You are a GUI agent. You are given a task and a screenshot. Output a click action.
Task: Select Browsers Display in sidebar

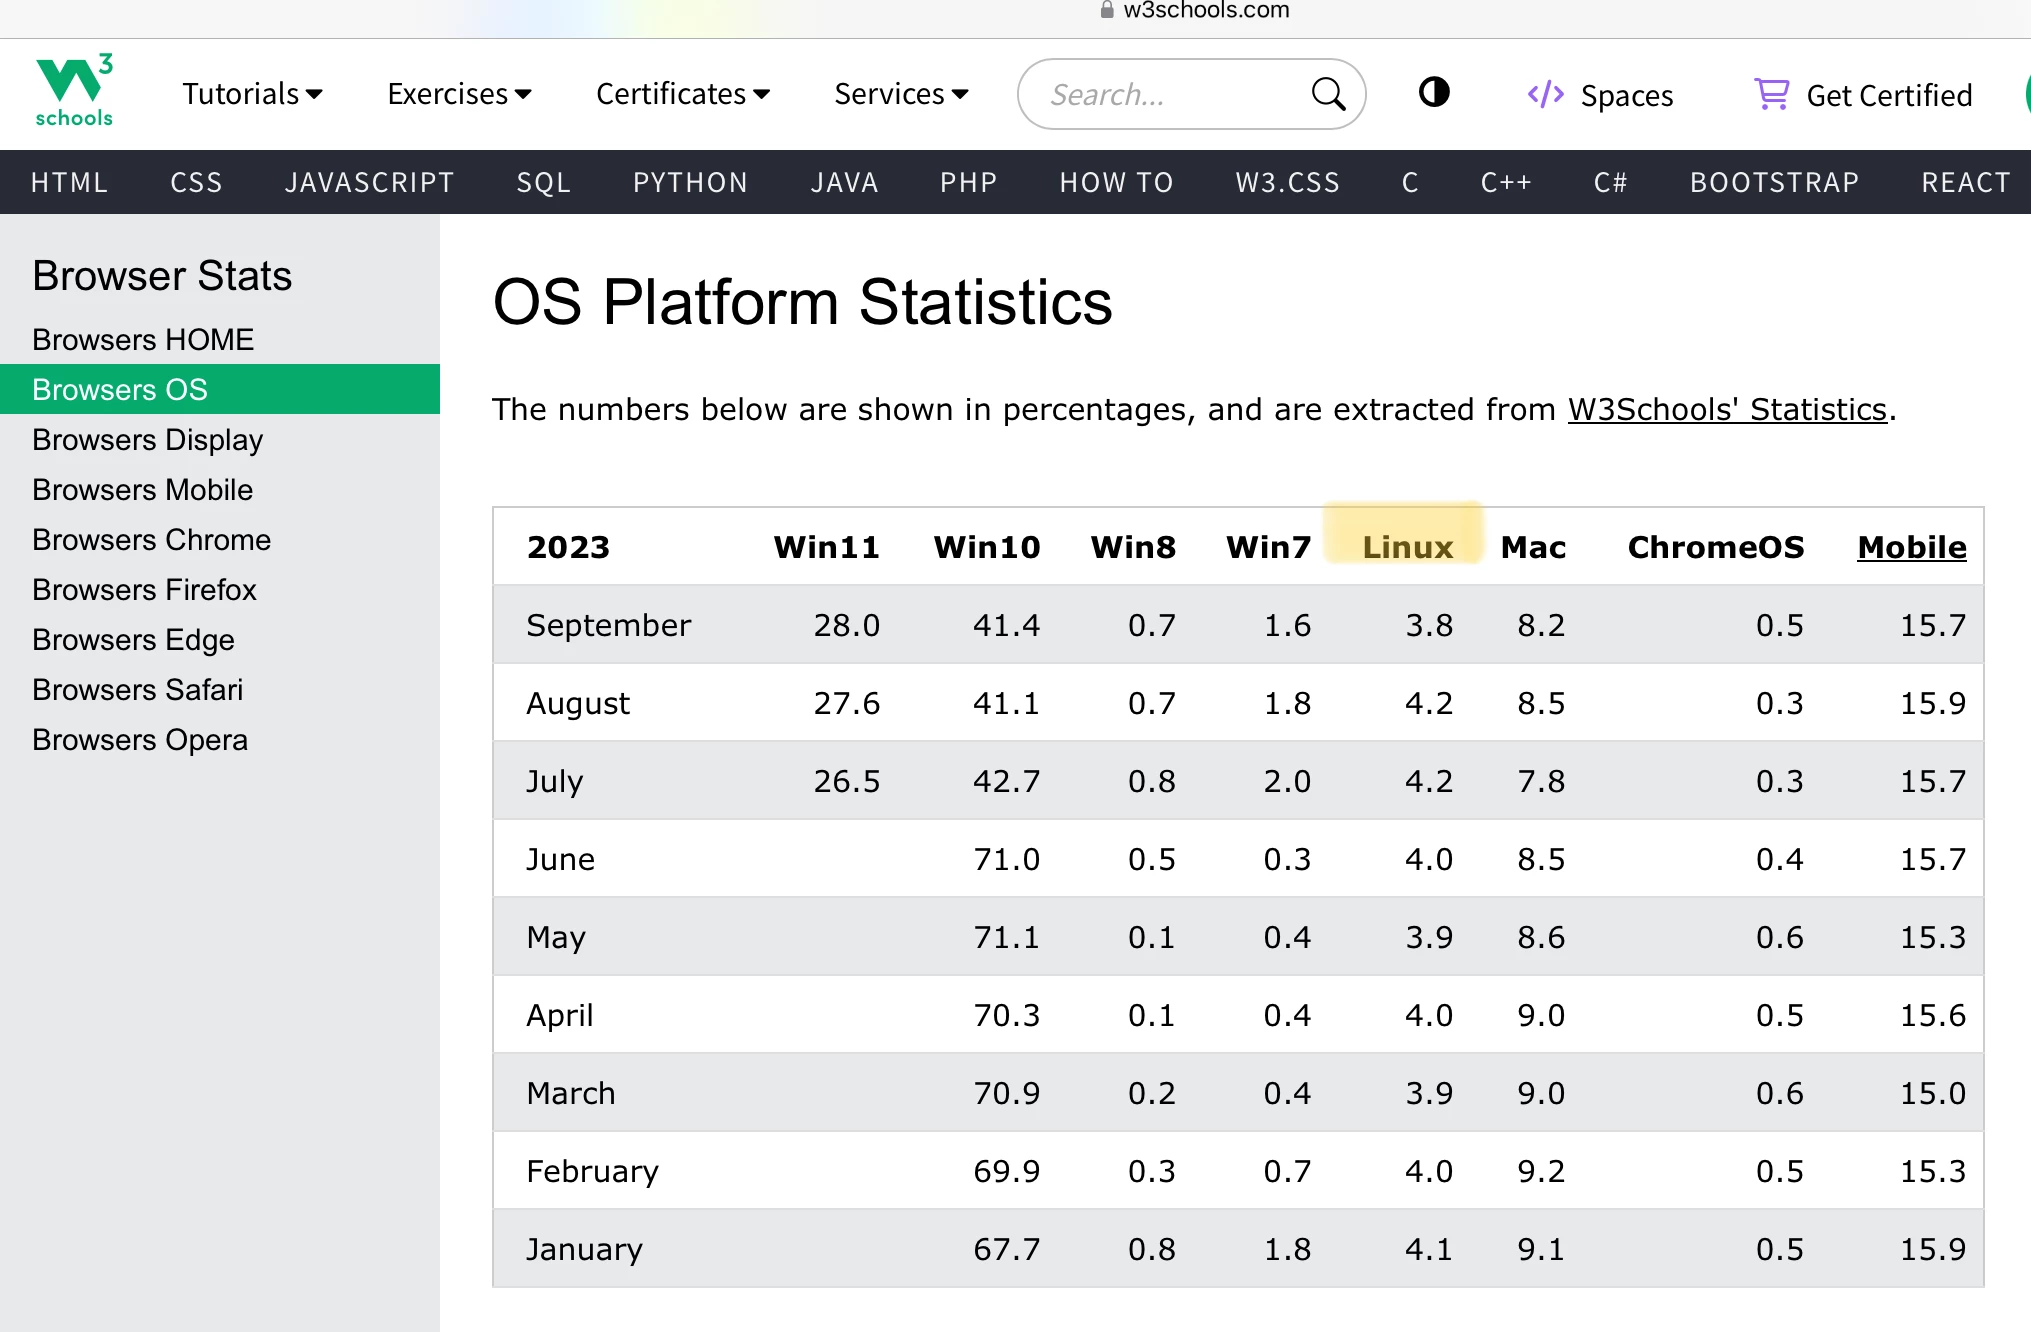(147, 440)
